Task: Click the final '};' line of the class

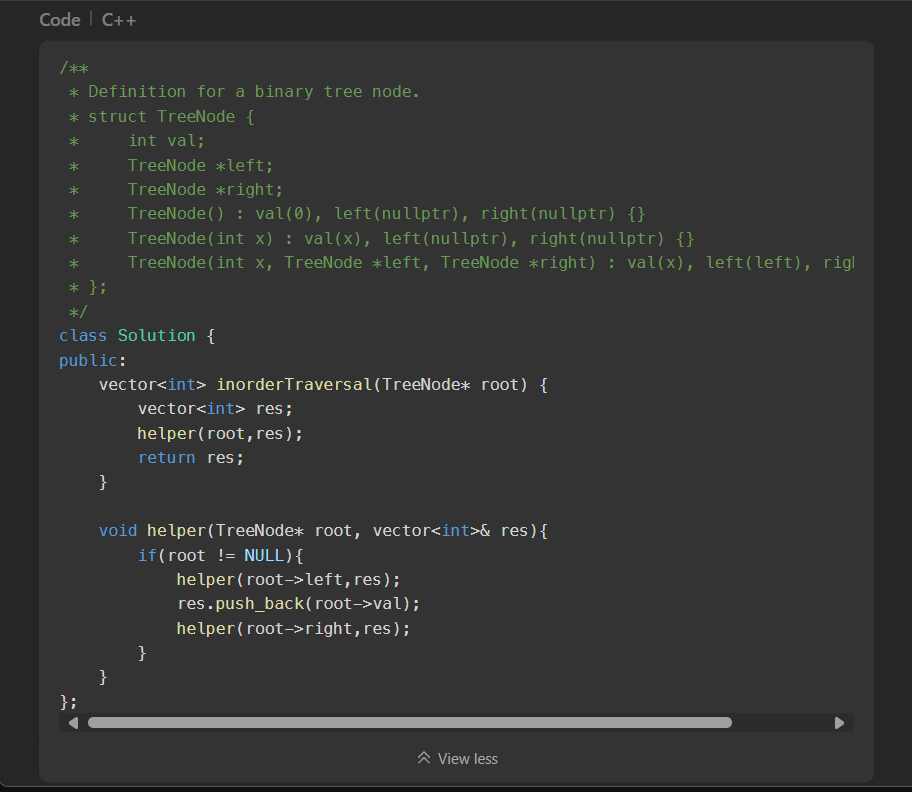Action: [x=69, y=702]
